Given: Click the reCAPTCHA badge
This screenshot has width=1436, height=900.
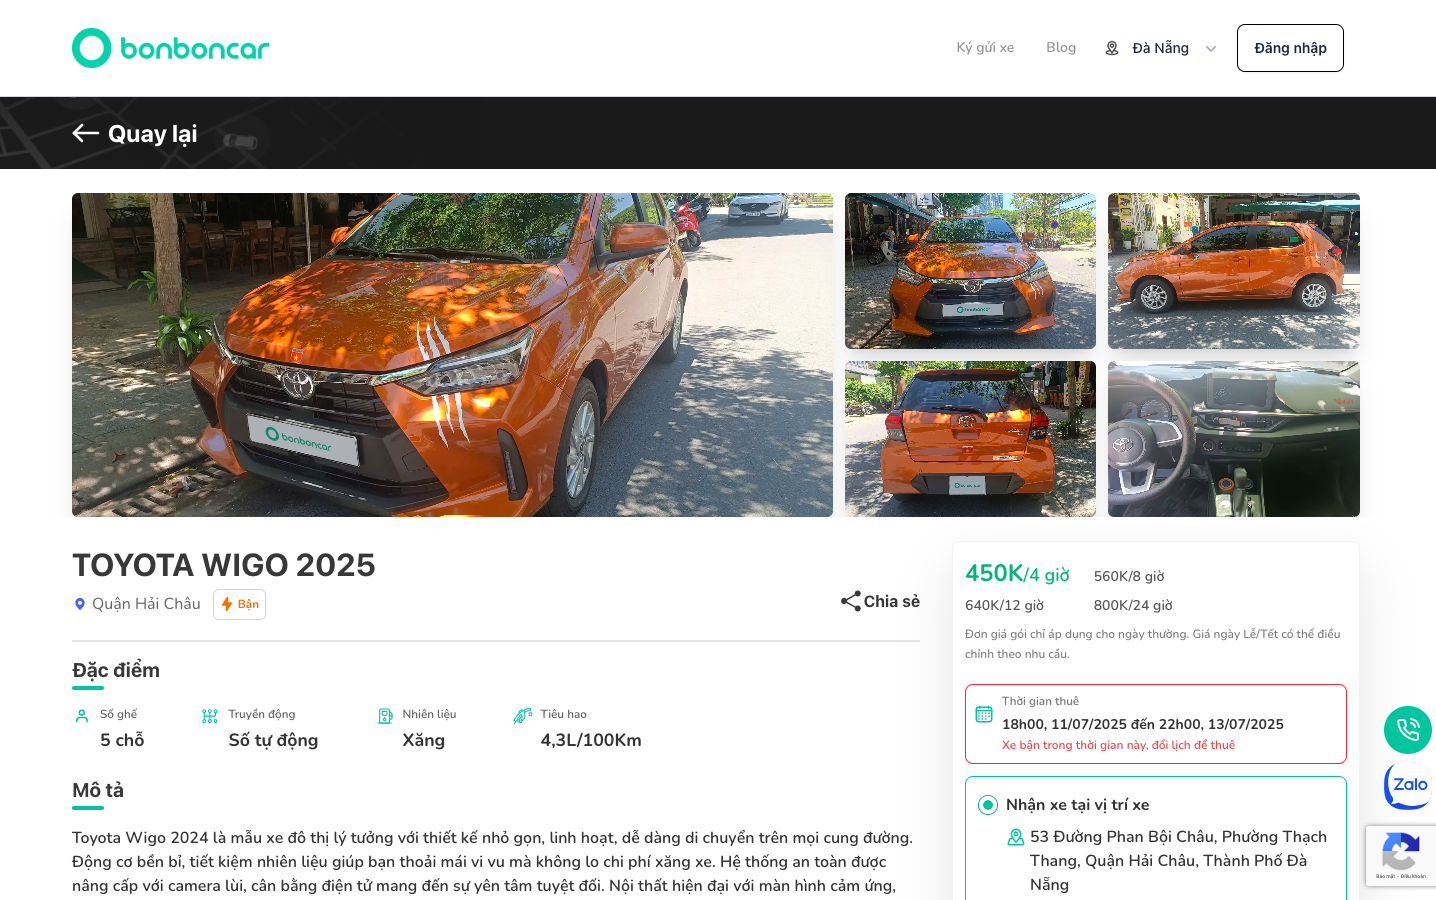Looking at the screenshot, I should (x=1401, y=855).
